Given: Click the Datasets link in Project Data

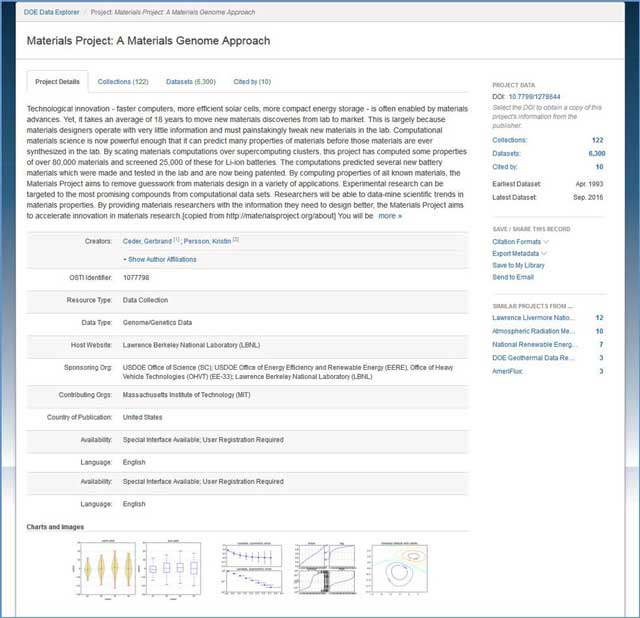Looking at the screenshot, I should click(x=506, y=153).
